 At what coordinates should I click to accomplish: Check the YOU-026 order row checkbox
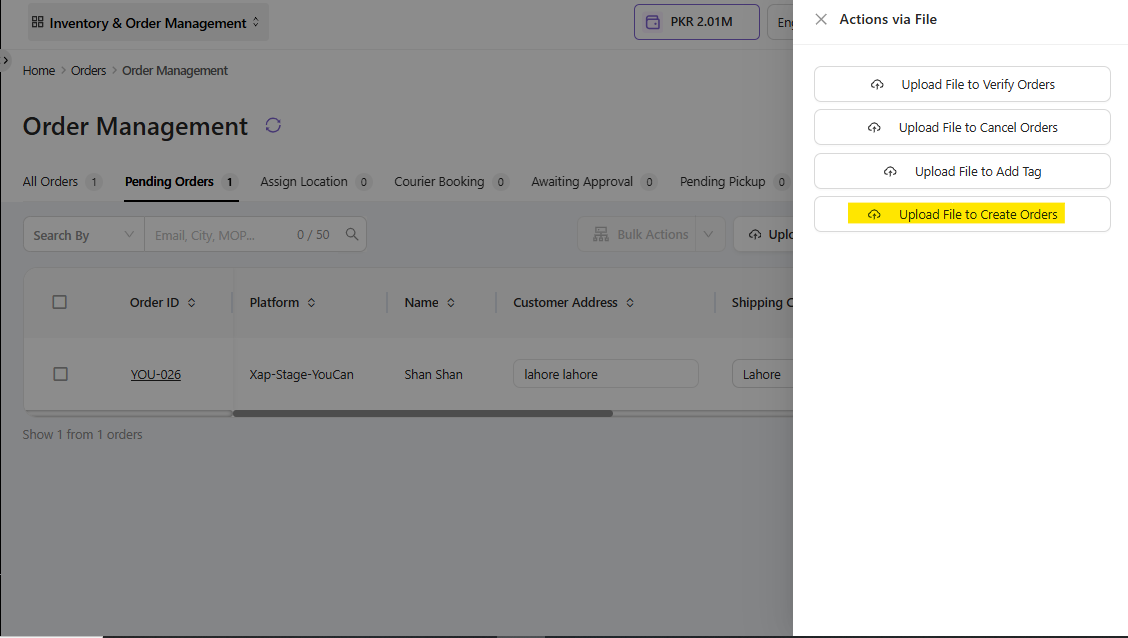[60, 374]
